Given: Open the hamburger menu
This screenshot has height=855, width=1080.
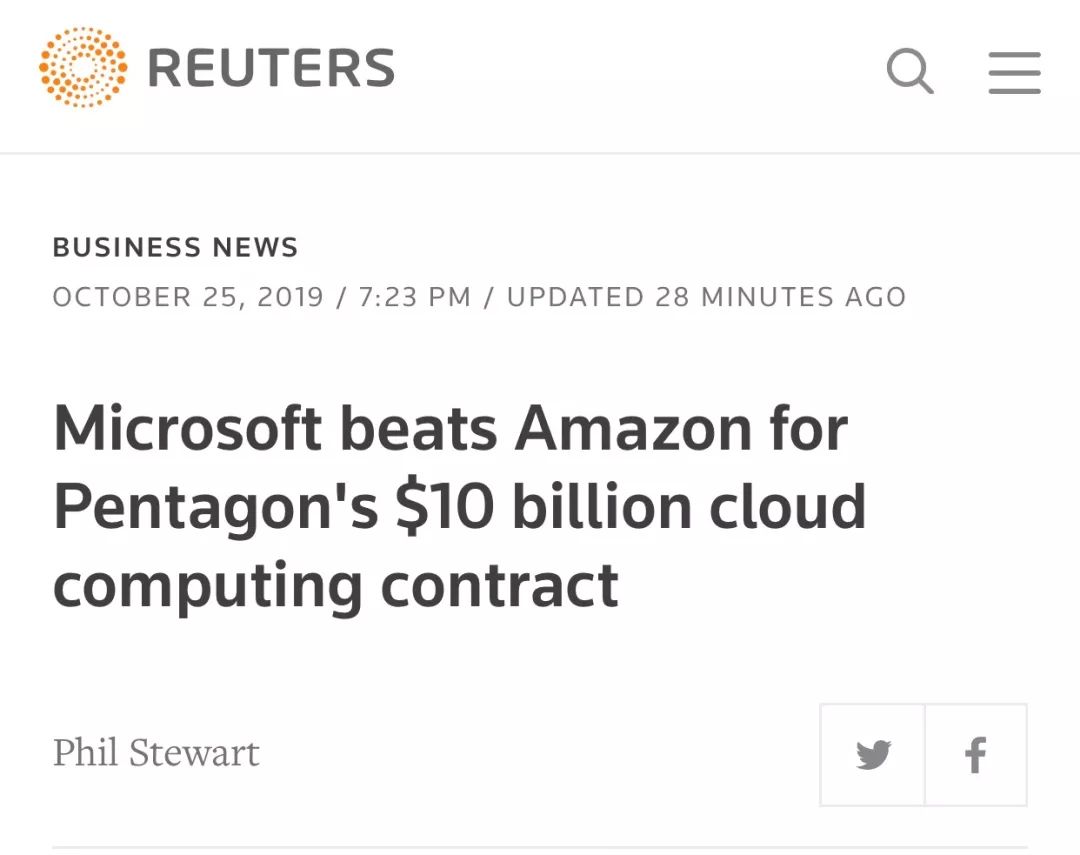Looking at the screenshot, I should coord(1014,72).
